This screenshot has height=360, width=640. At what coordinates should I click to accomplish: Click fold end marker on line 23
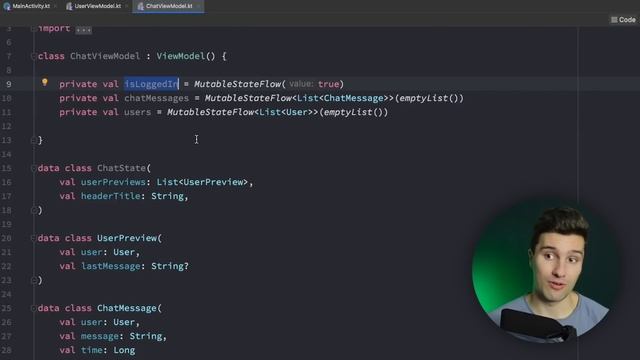coord(33,280)
